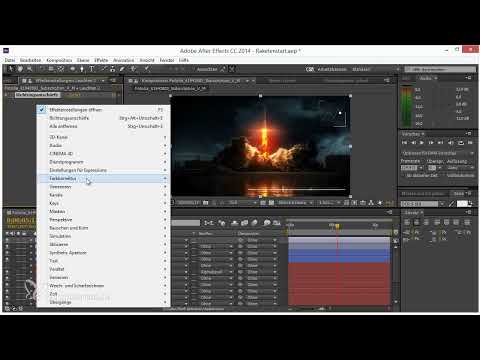Open the Graph Editor in timeline
Viewport: 480px width, 360px height.
[276, 223]
